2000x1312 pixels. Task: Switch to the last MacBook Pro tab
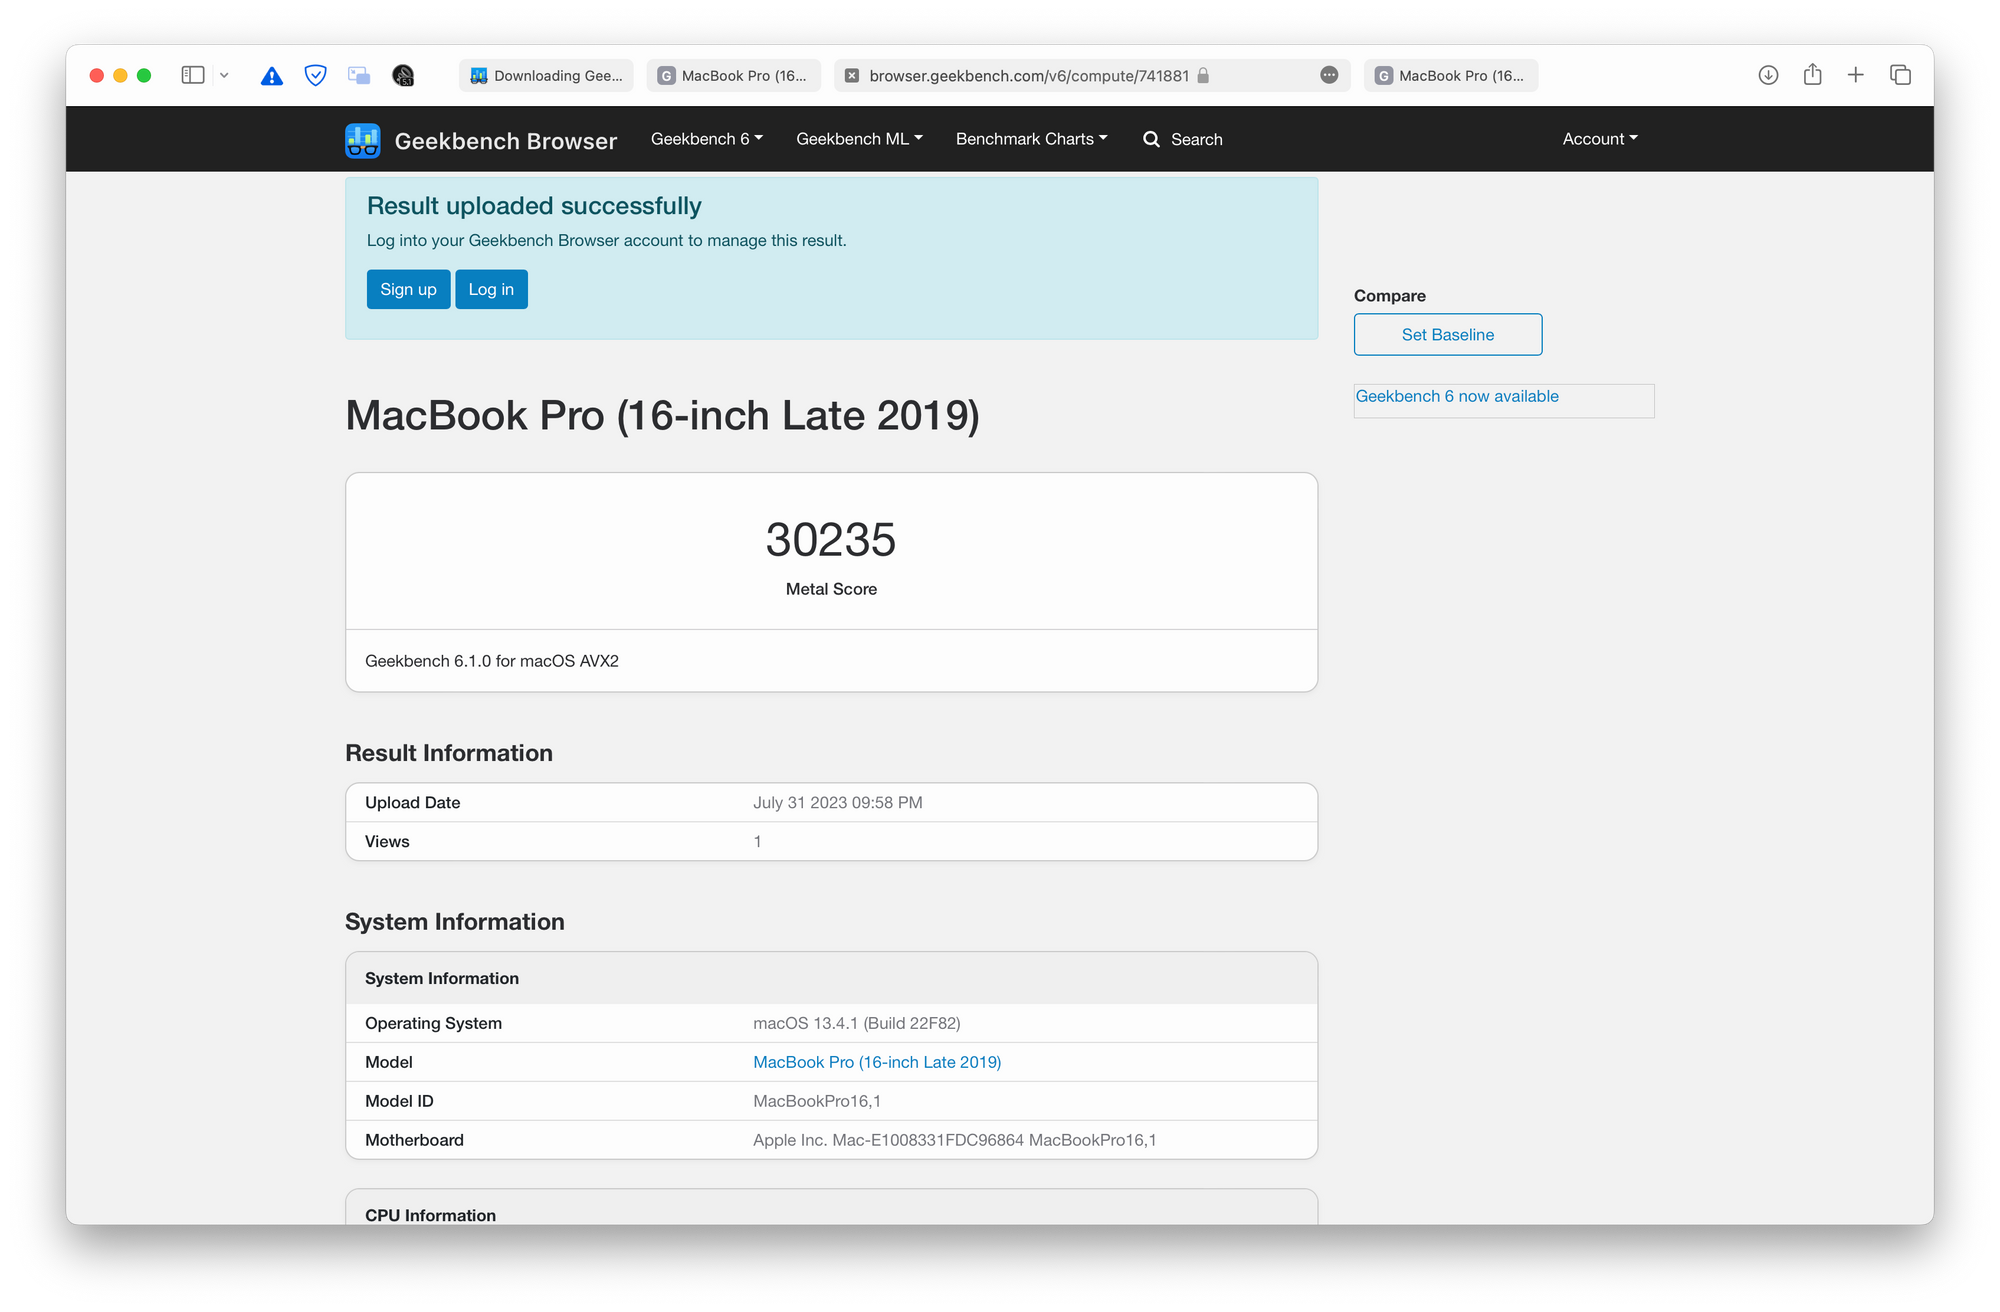1450,75
